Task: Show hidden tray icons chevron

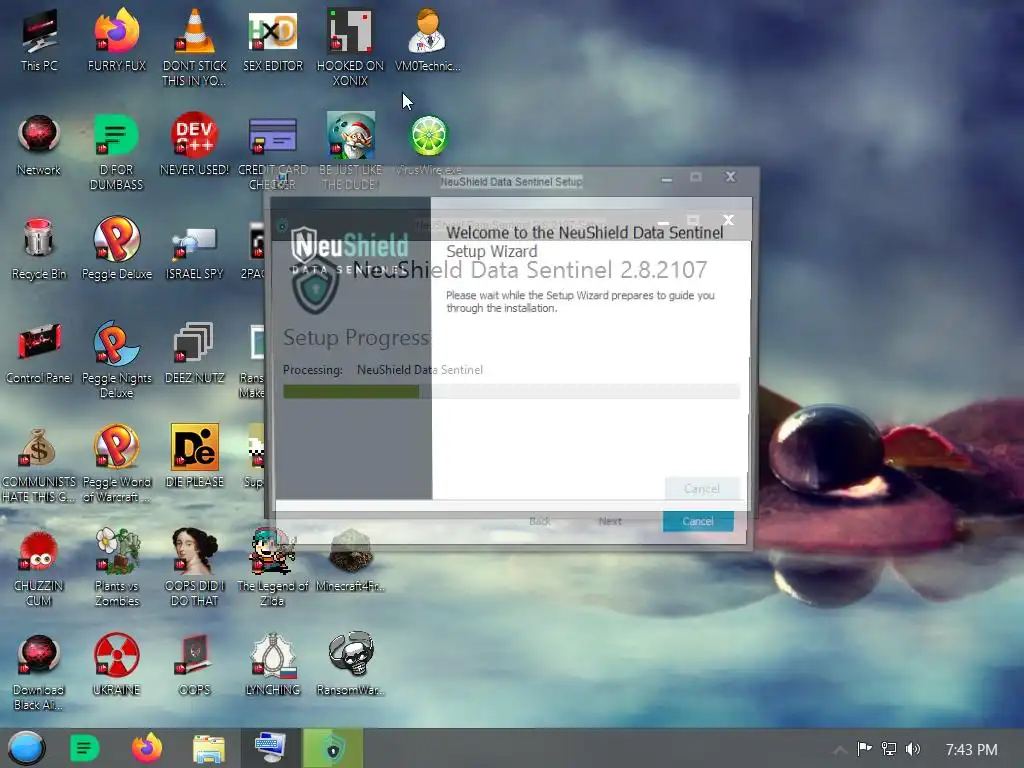Action: (840, 750)
